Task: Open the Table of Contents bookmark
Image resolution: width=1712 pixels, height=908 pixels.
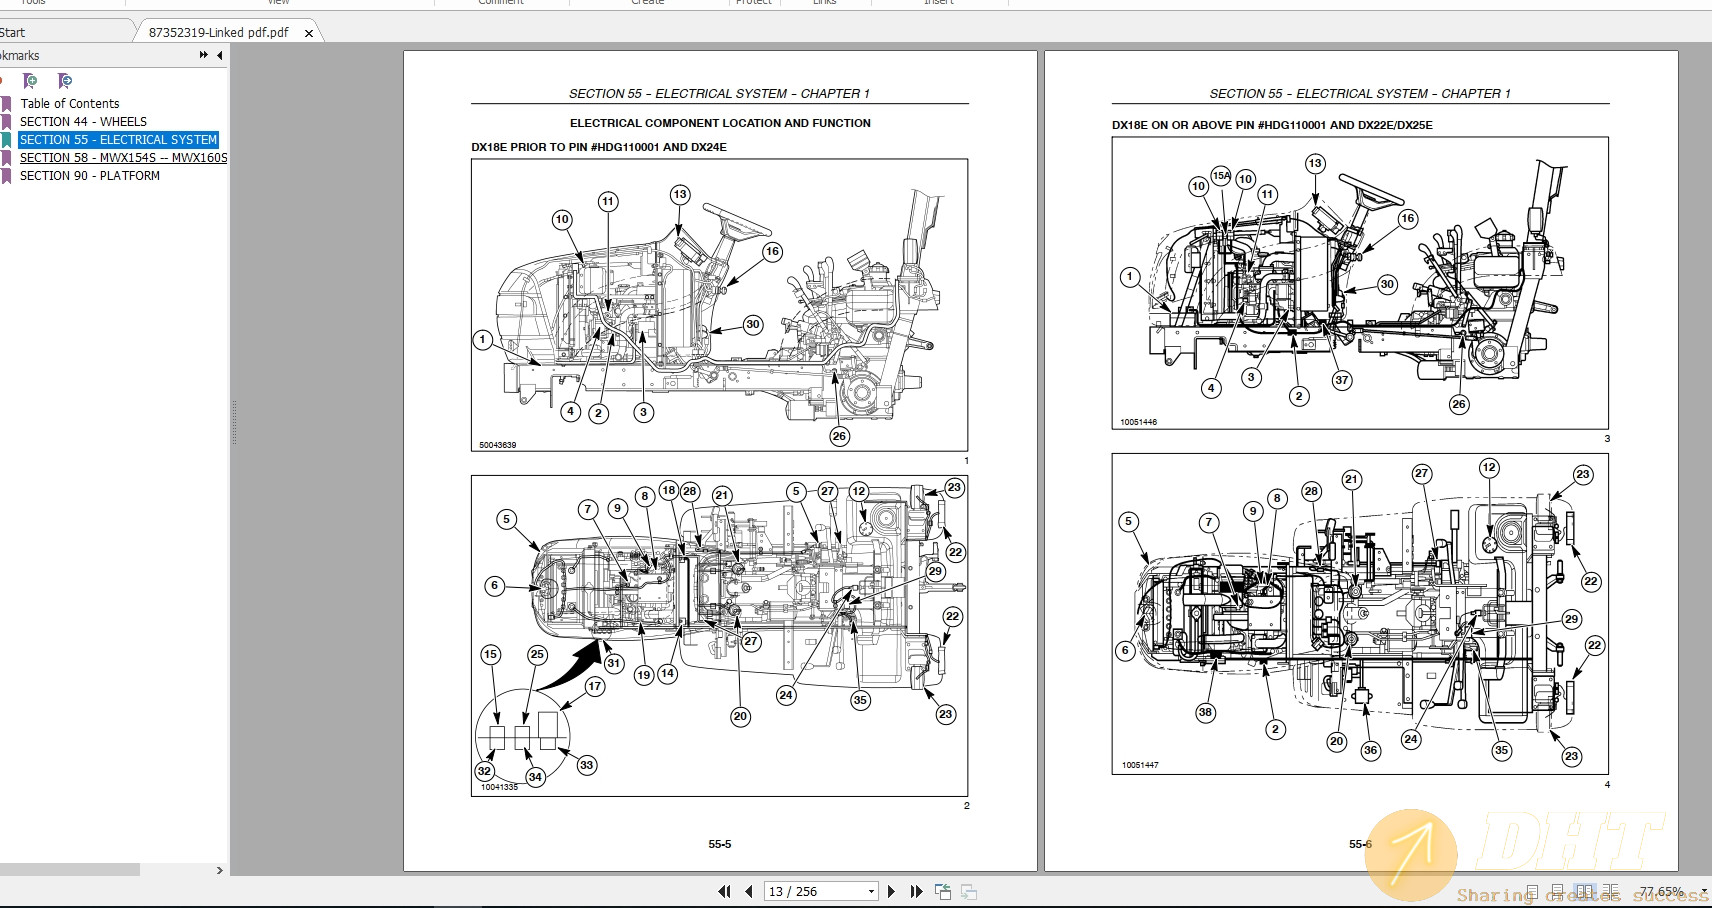Action: [71, 103]
